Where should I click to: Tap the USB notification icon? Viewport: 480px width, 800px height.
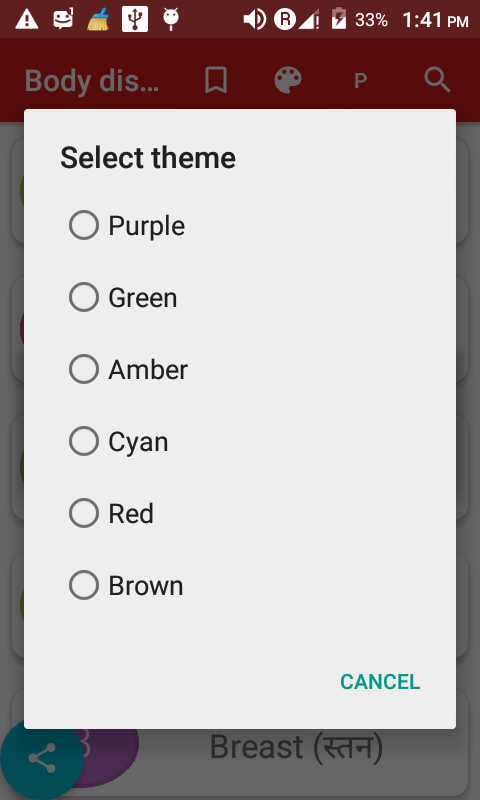(135, 19)
